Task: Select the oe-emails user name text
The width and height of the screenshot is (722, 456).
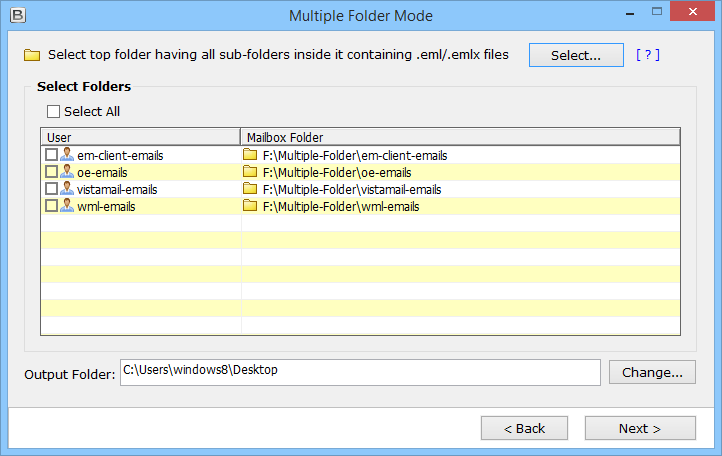Action: [102, 173]
